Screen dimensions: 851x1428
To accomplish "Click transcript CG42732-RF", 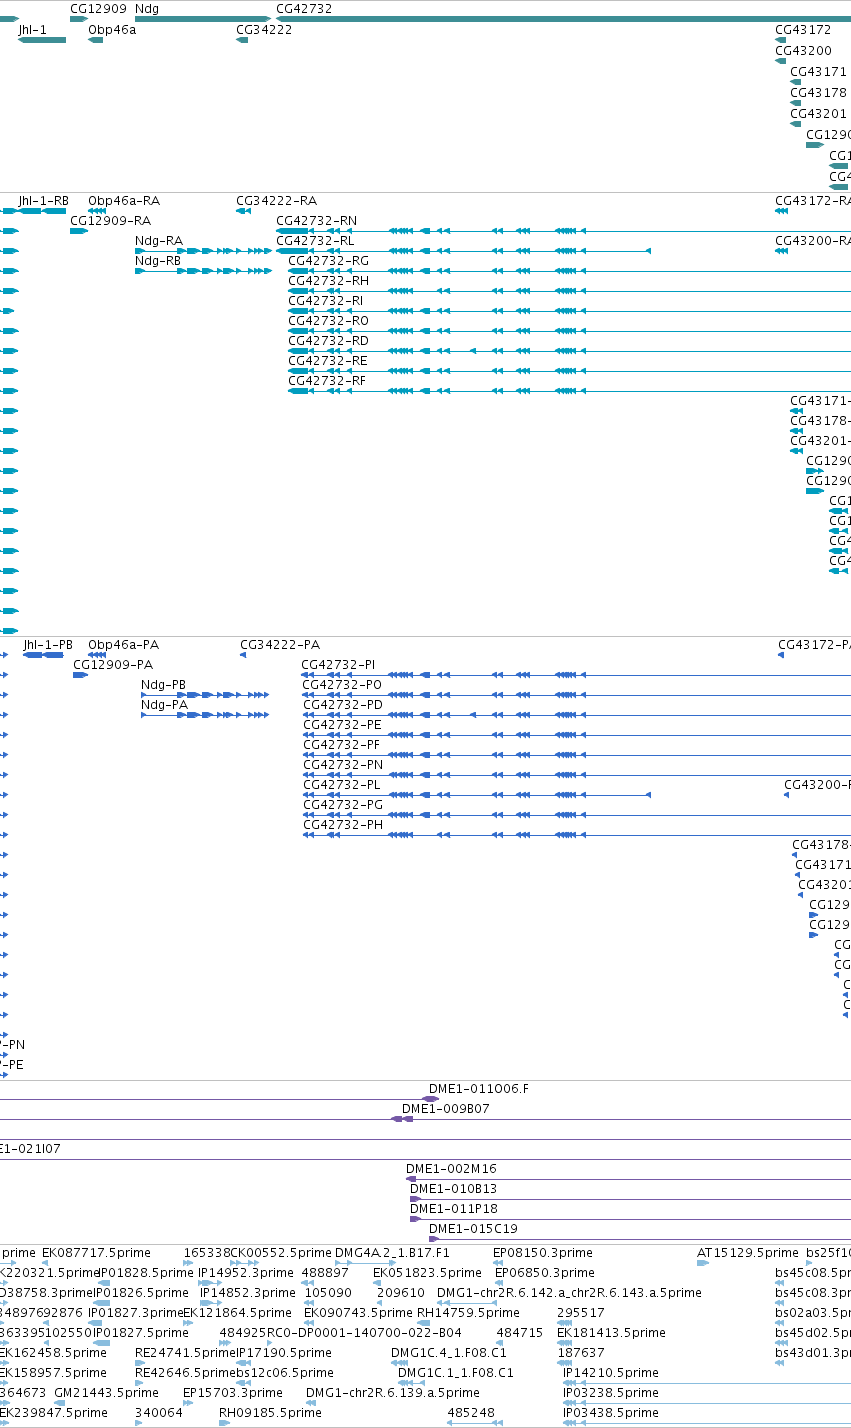I will tap(569, 391).
